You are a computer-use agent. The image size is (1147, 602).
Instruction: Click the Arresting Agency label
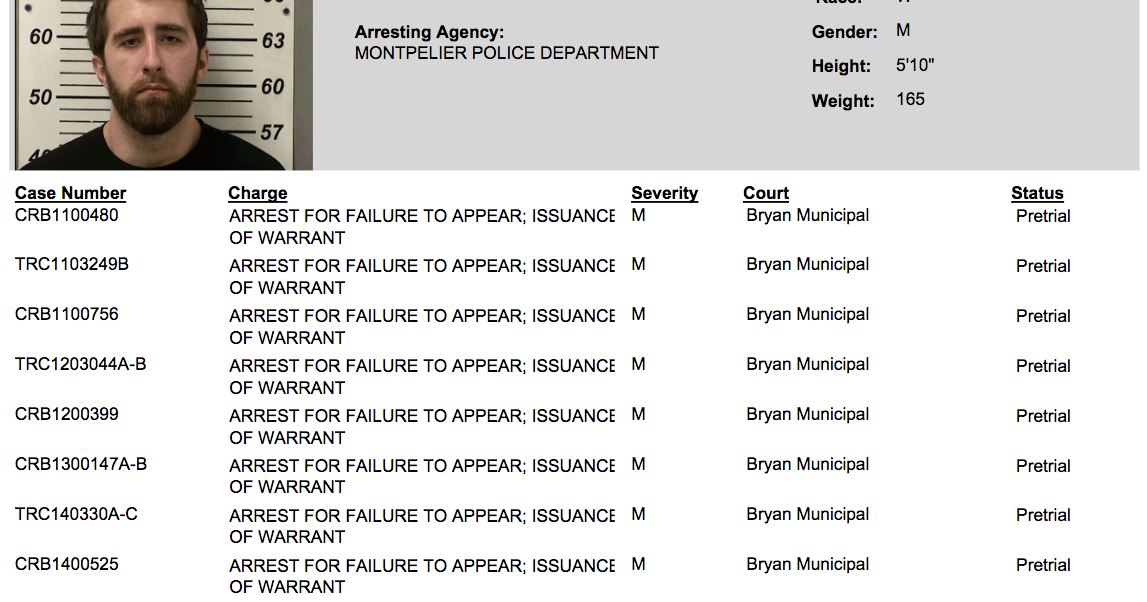(x=429, y=32)
